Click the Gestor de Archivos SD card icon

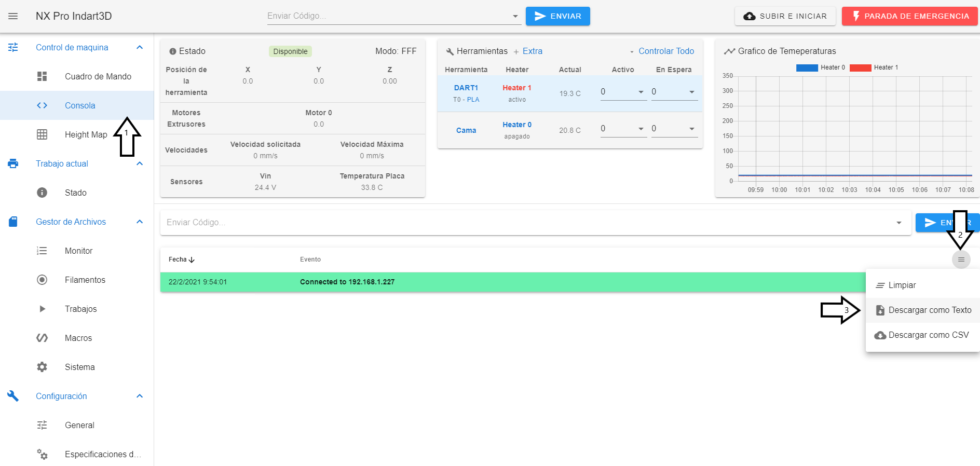(x=13, y=222)
